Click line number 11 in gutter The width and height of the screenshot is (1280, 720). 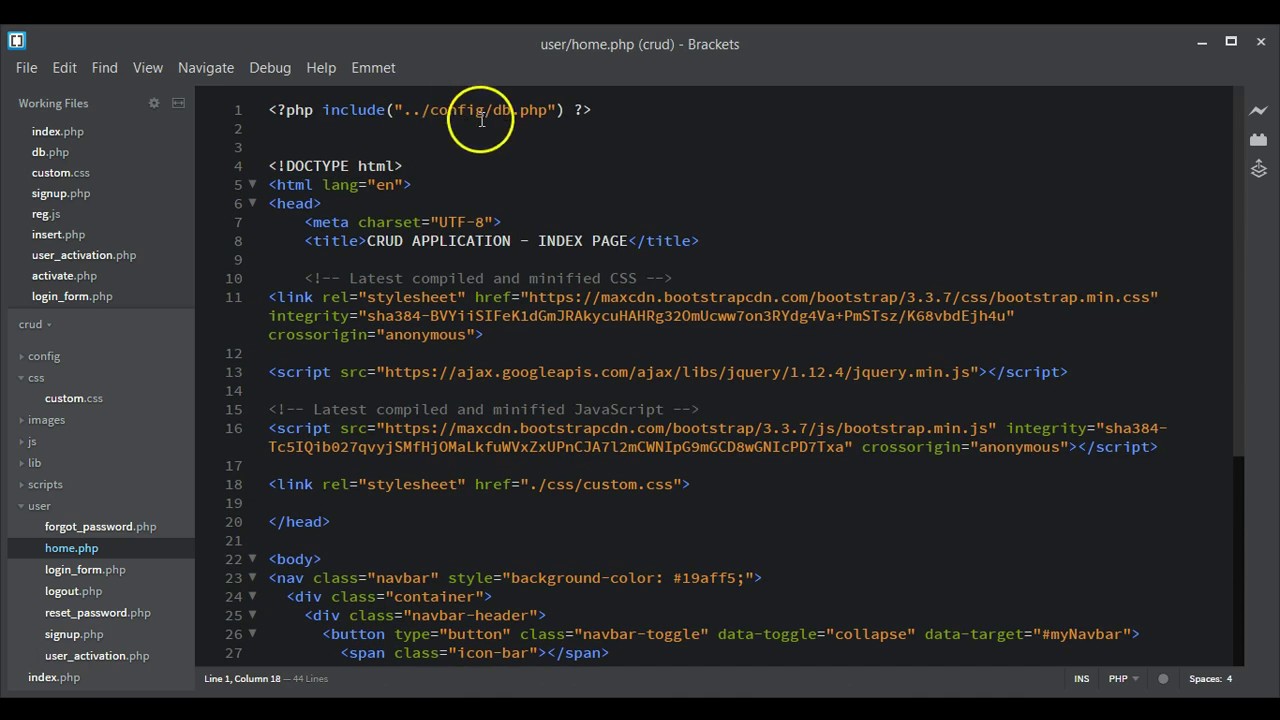[x=233, y=297]
